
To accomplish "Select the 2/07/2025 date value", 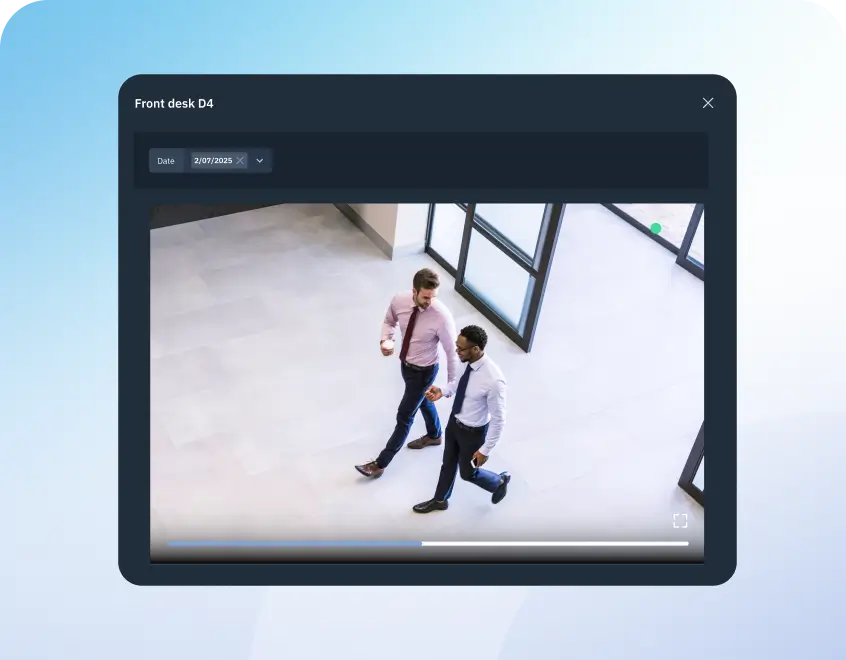I will [213, 160].
